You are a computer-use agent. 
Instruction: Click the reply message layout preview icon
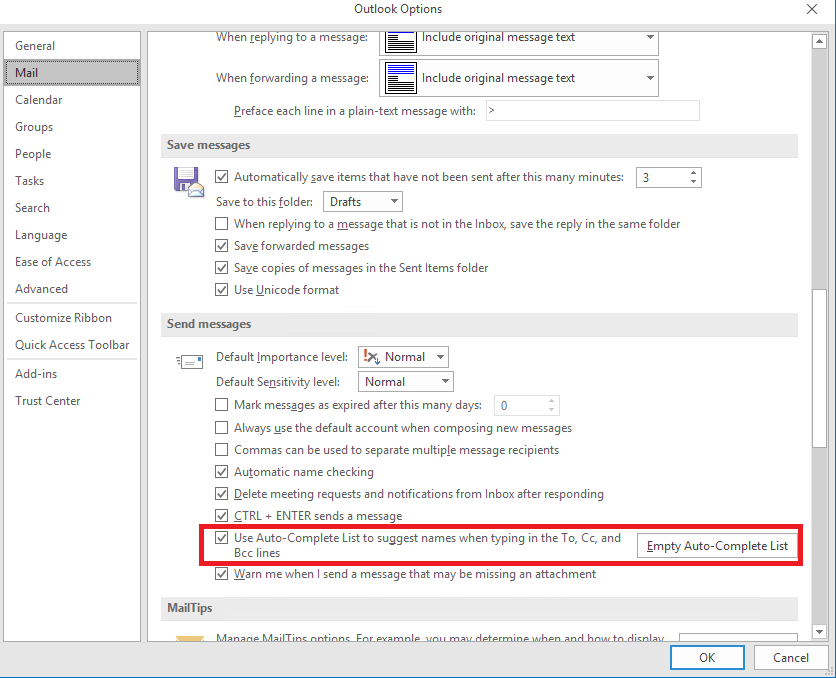click(400, 42)
